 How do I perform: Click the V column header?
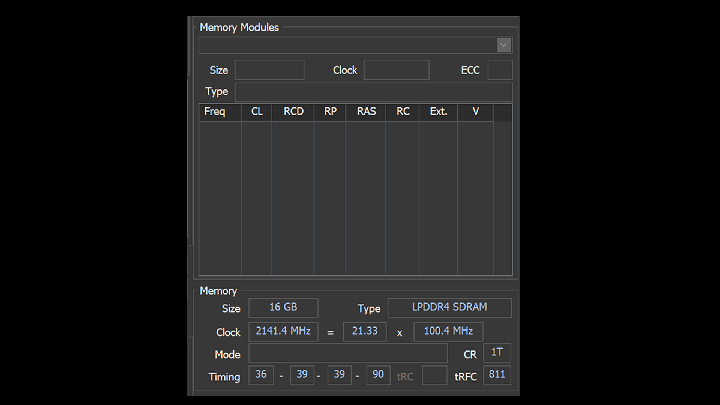[475, 112]
